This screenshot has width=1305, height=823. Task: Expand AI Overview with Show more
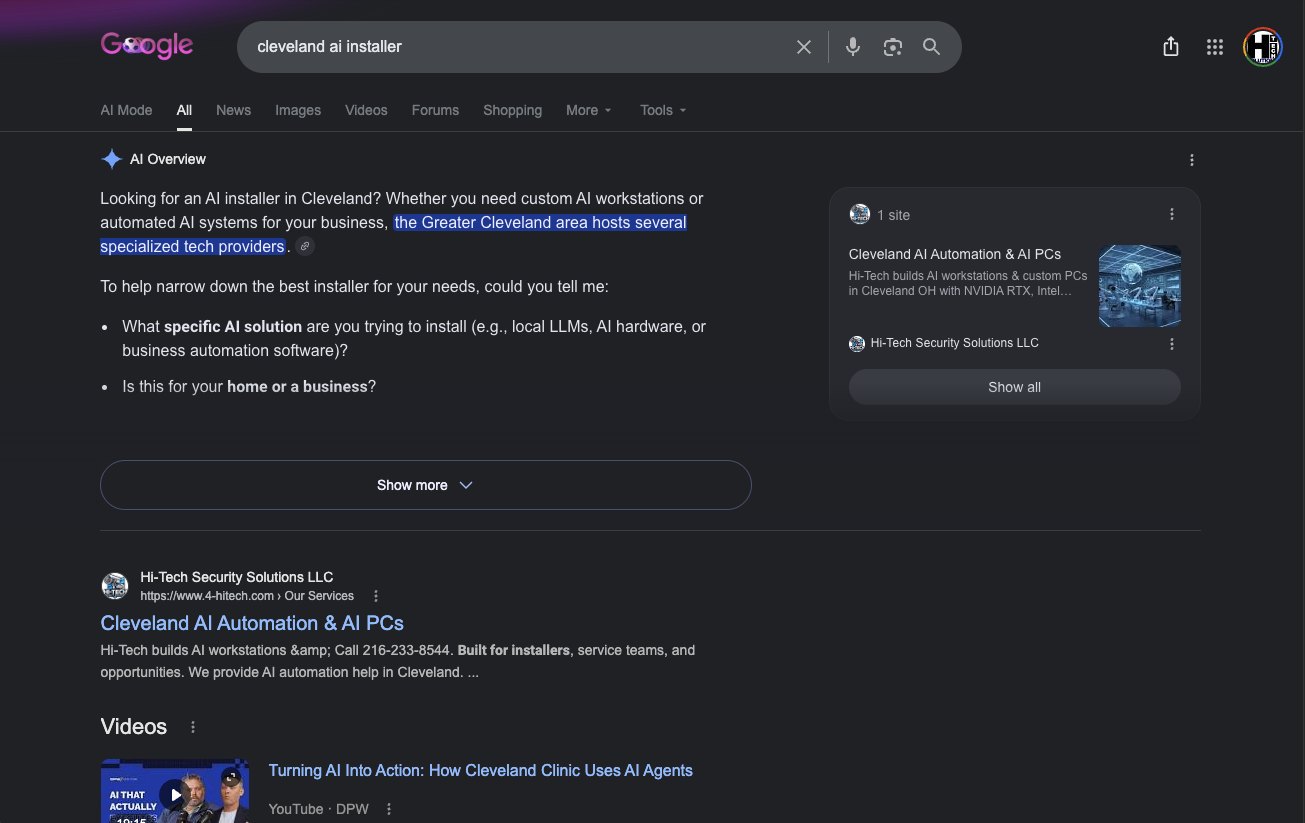(x=425, y=485)
